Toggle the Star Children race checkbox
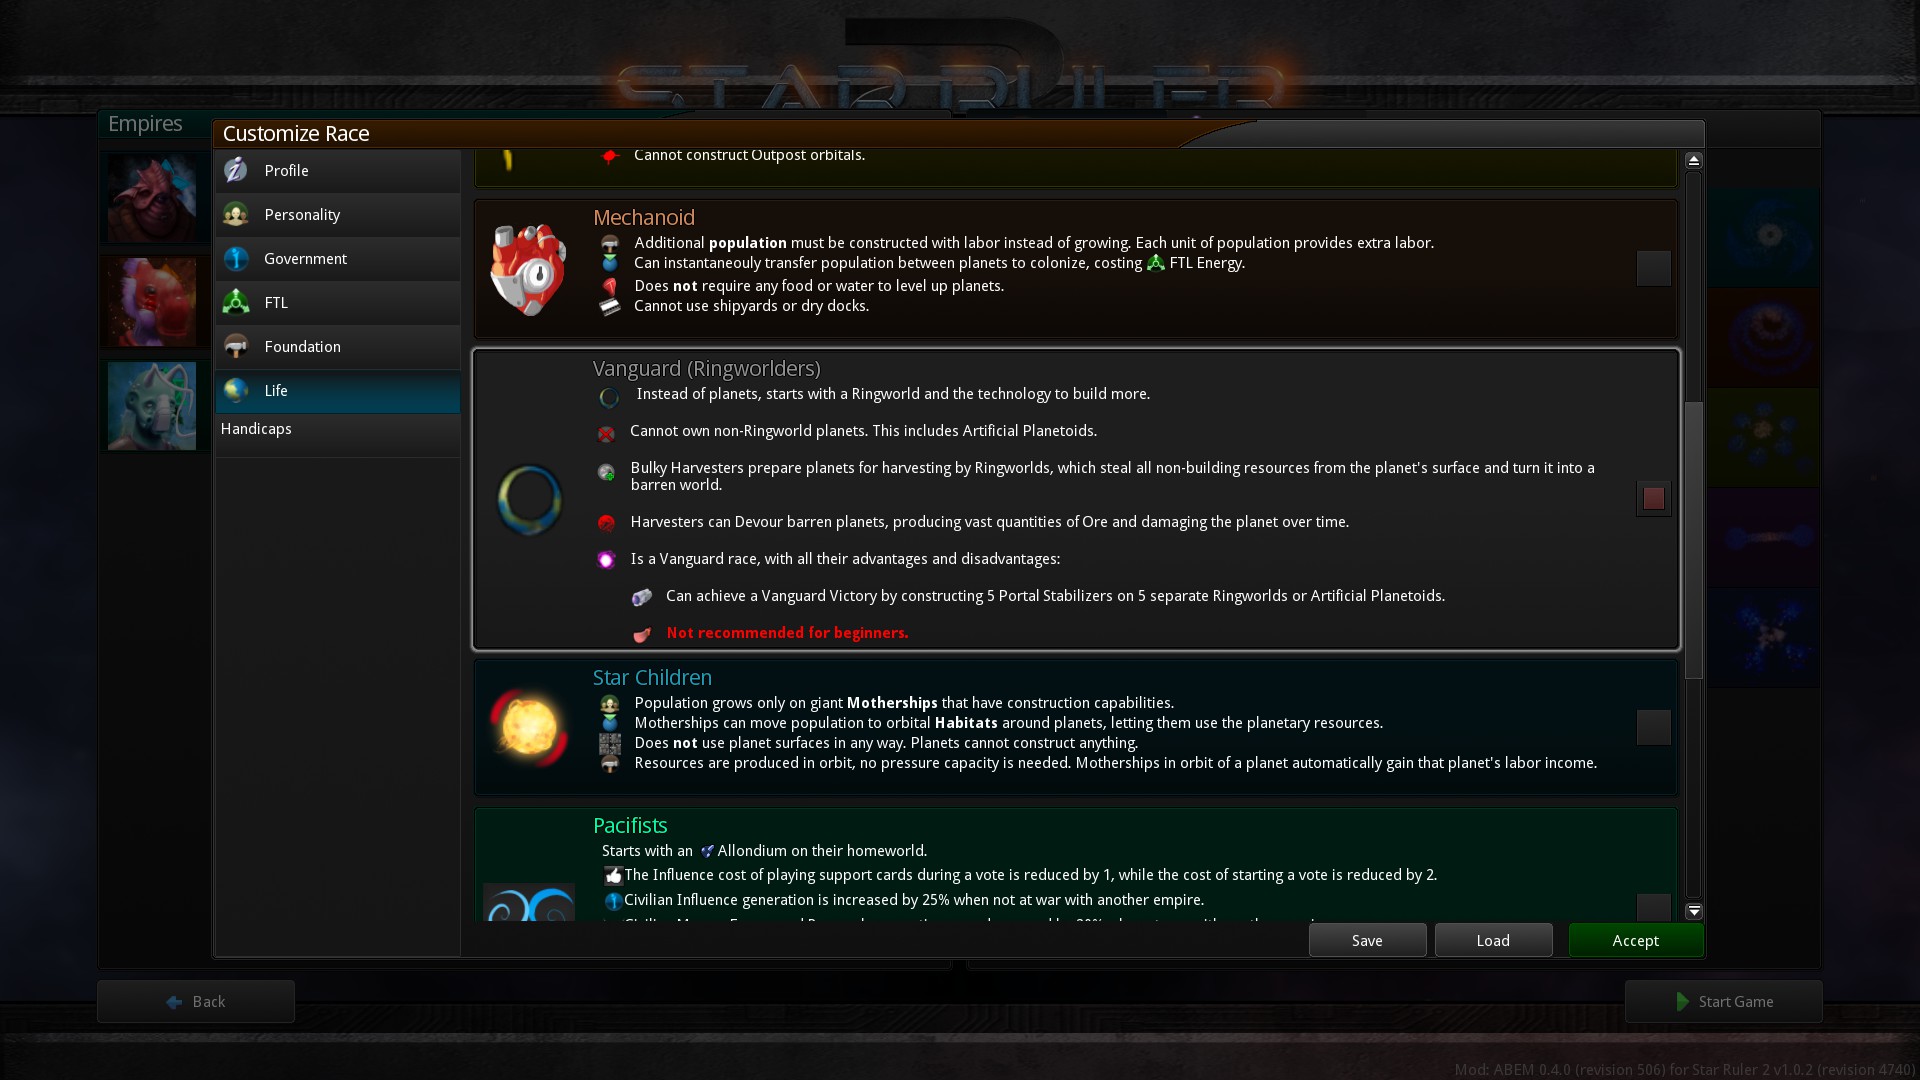Viewport: 1920px width, 1080px height. (1652, 727)
